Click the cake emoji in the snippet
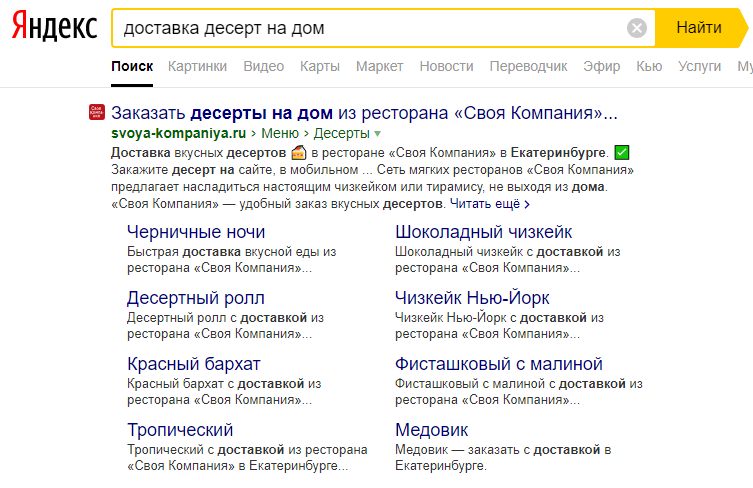Screen dimensions: 753x488 299,153
